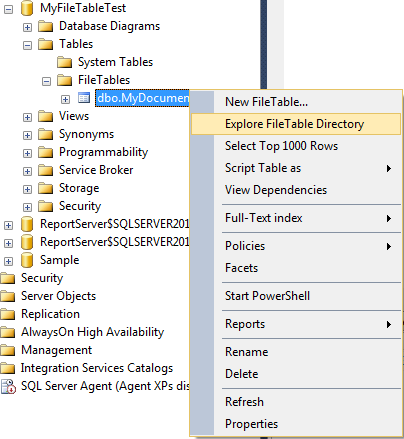This screenshot has height=439, width=404.
Task: Click the Storage folder icon
Action: [46, 188]
